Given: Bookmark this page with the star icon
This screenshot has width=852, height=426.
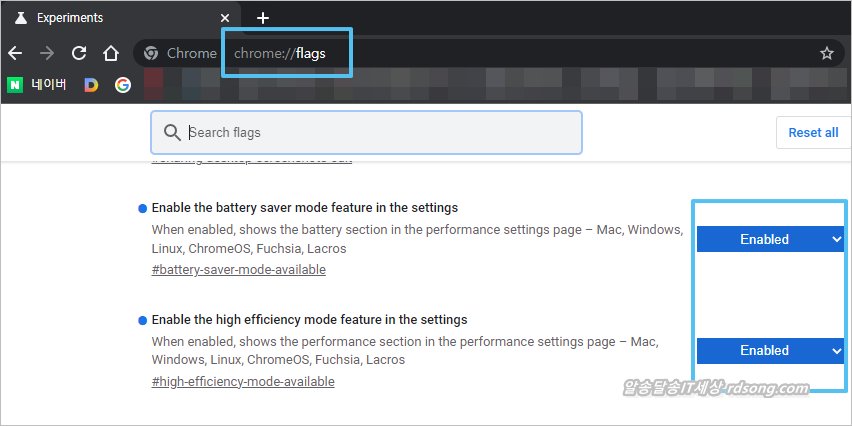Looking at the screenshot, I should pyautogui.click(x=826, y=53).
